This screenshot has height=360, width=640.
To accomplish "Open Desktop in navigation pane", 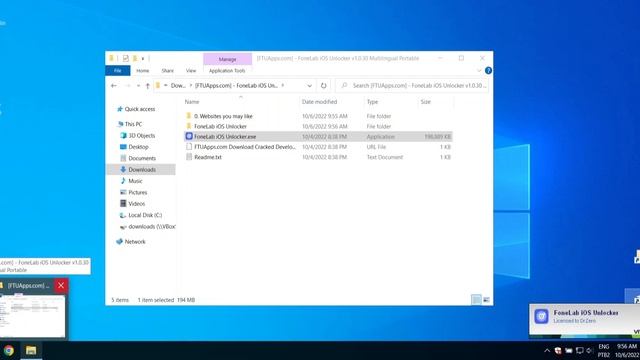I will [138, 147].
